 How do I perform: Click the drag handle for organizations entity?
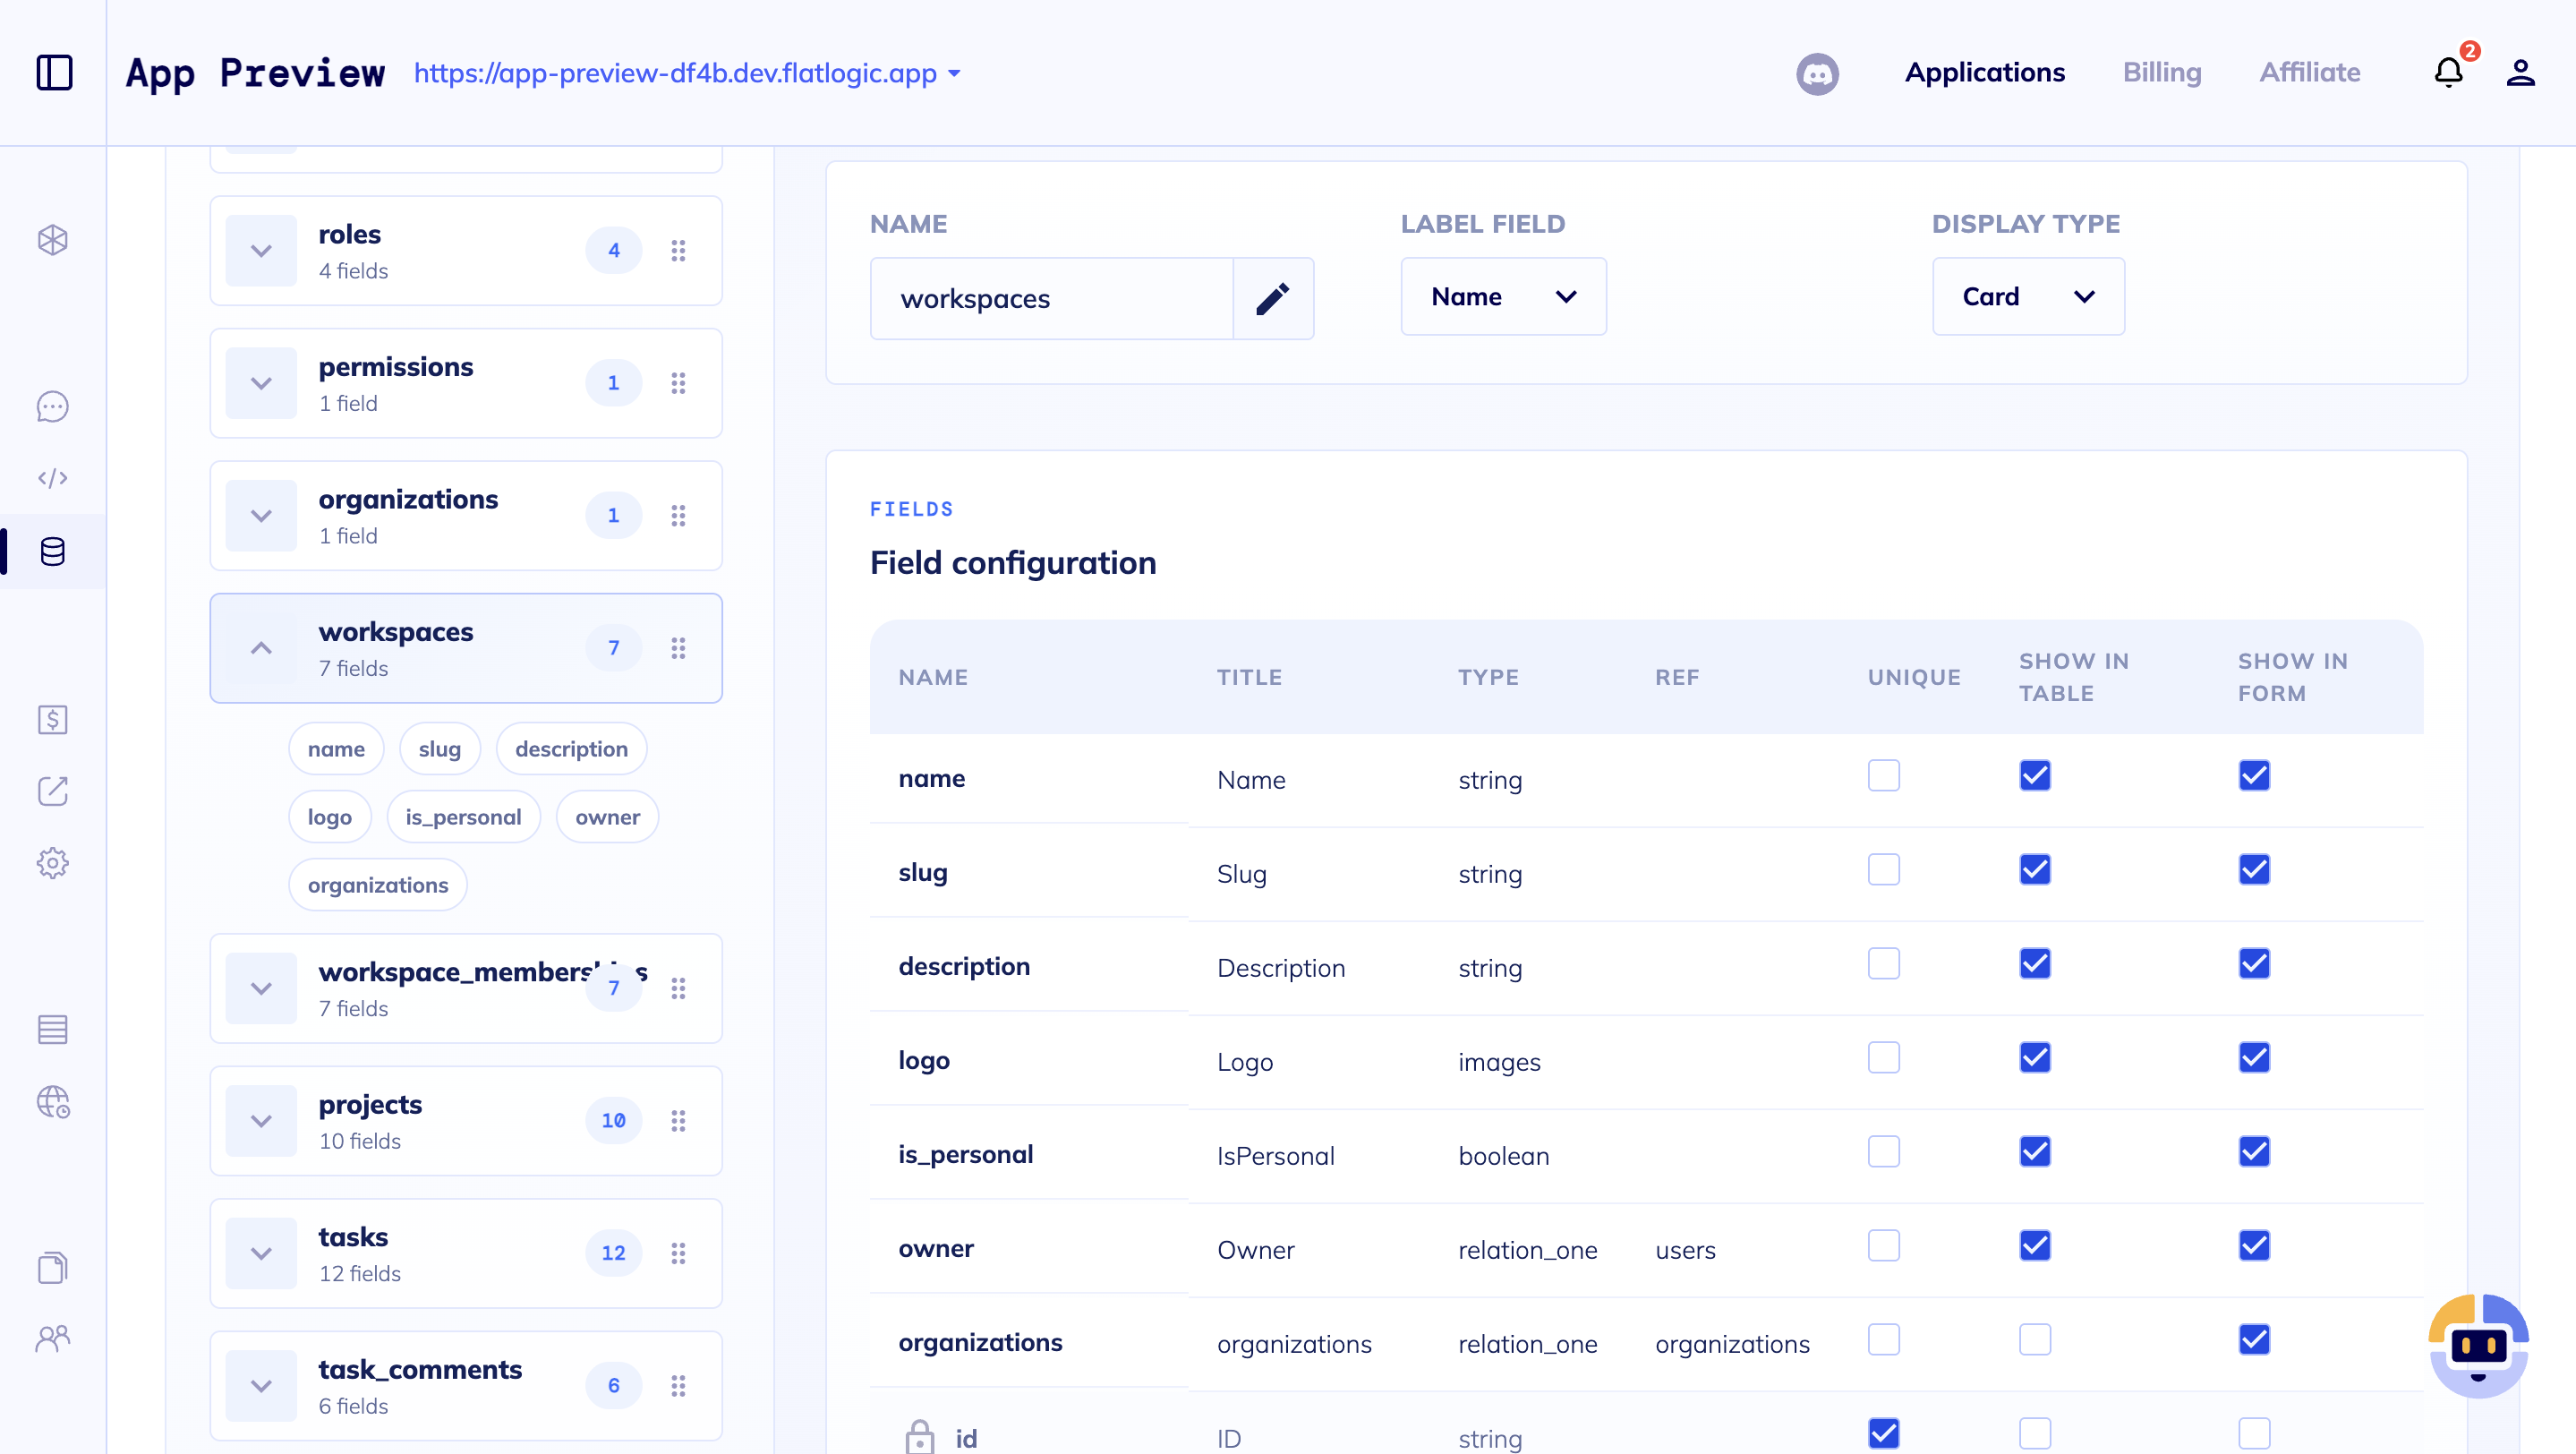pyautogui.click(x=678, y=515)
